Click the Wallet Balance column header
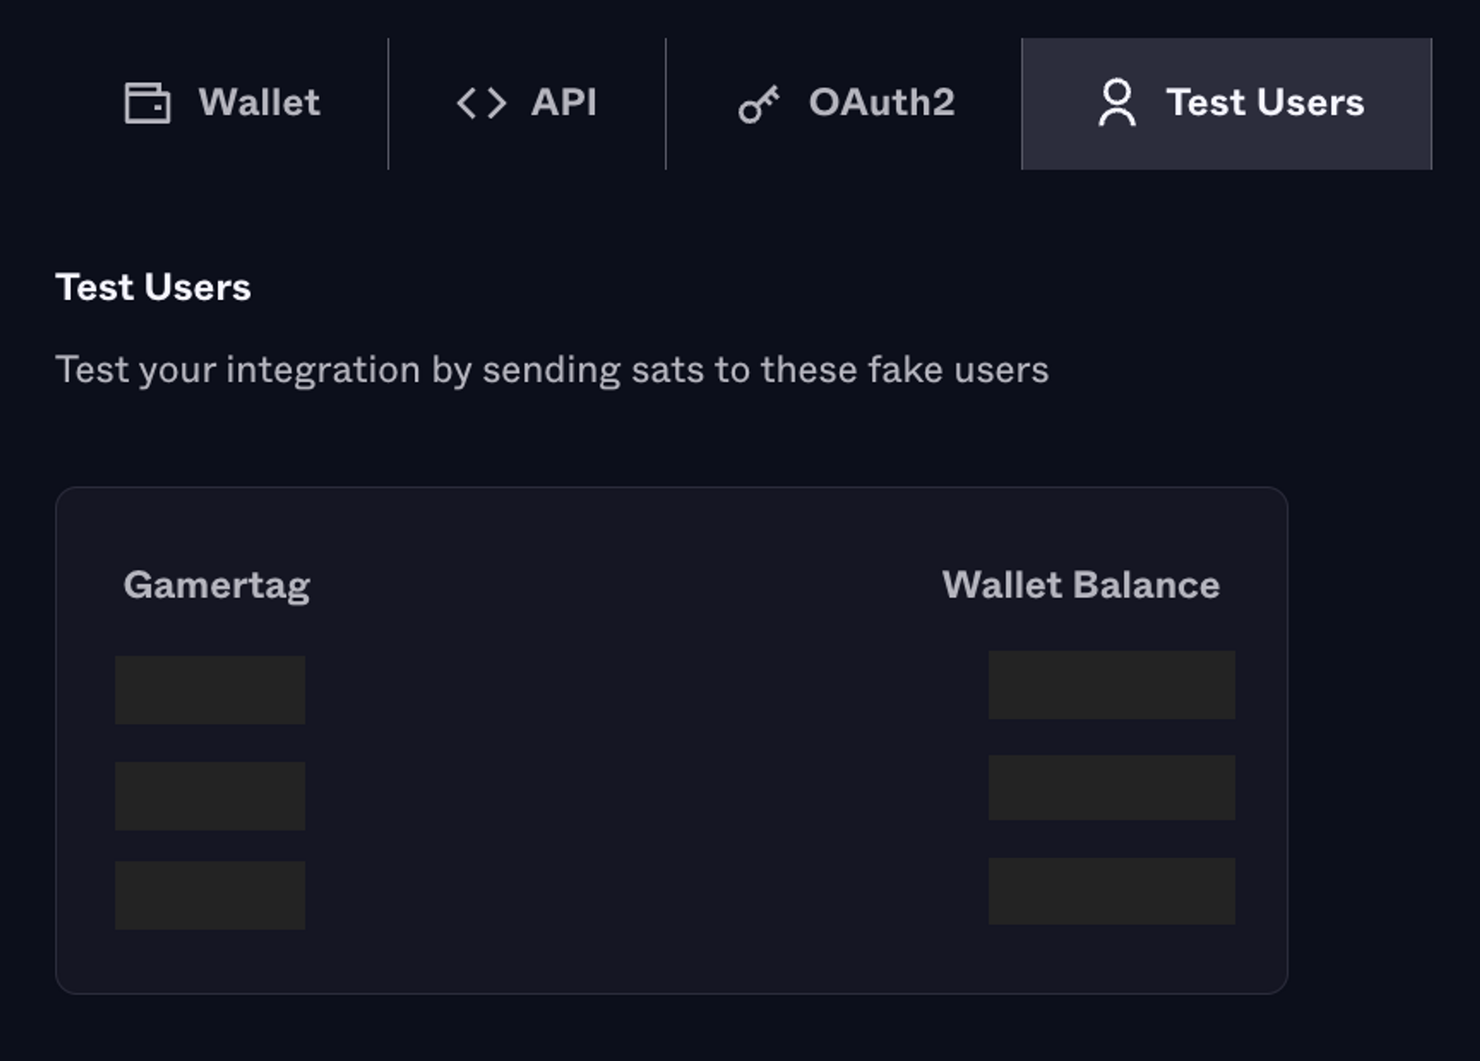 tap(1081, 585)
